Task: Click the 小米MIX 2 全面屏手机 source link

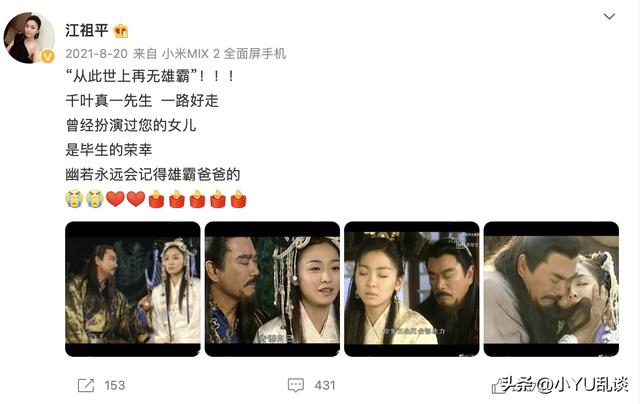Action: 224,53
